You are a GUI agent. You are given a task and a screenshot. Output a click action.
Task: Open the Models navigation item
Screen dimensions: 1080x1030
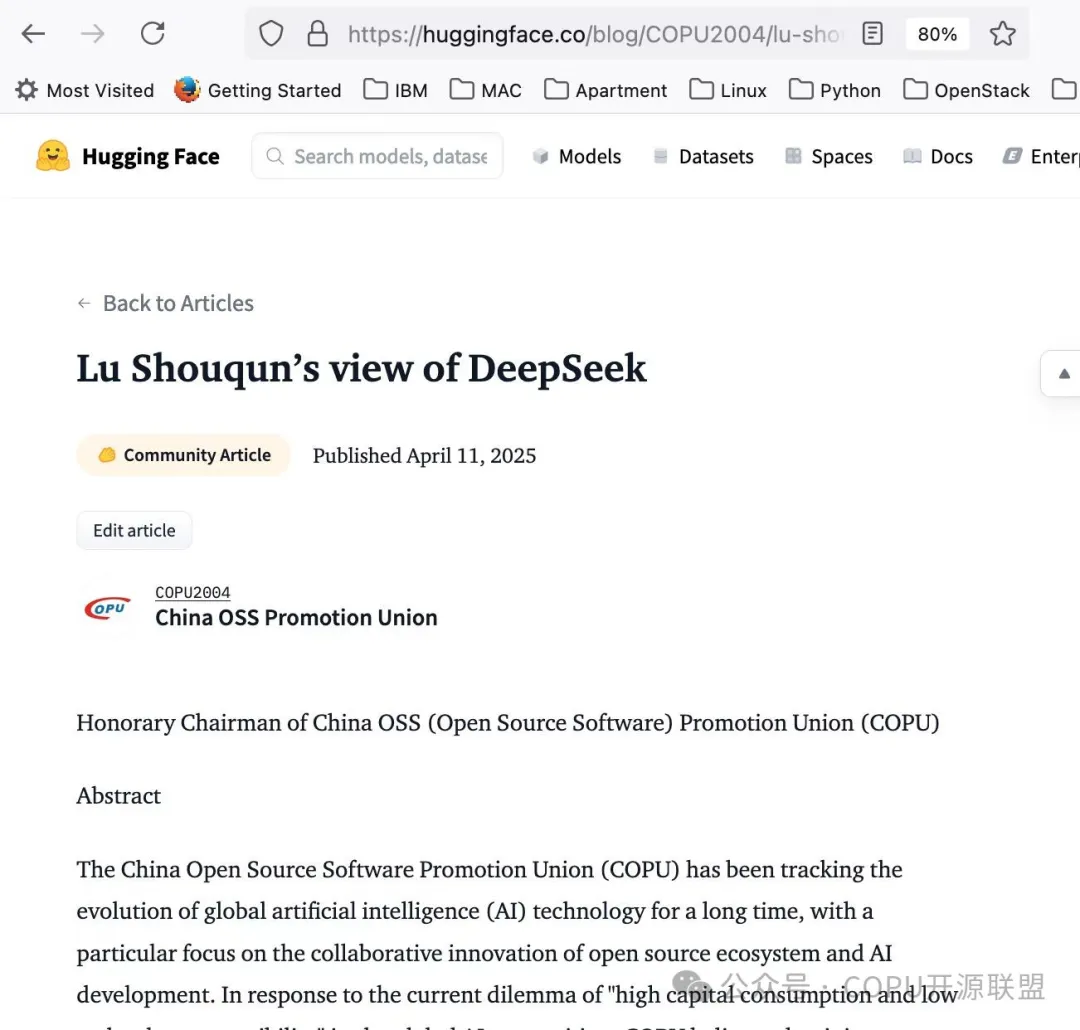coord(577,156)
